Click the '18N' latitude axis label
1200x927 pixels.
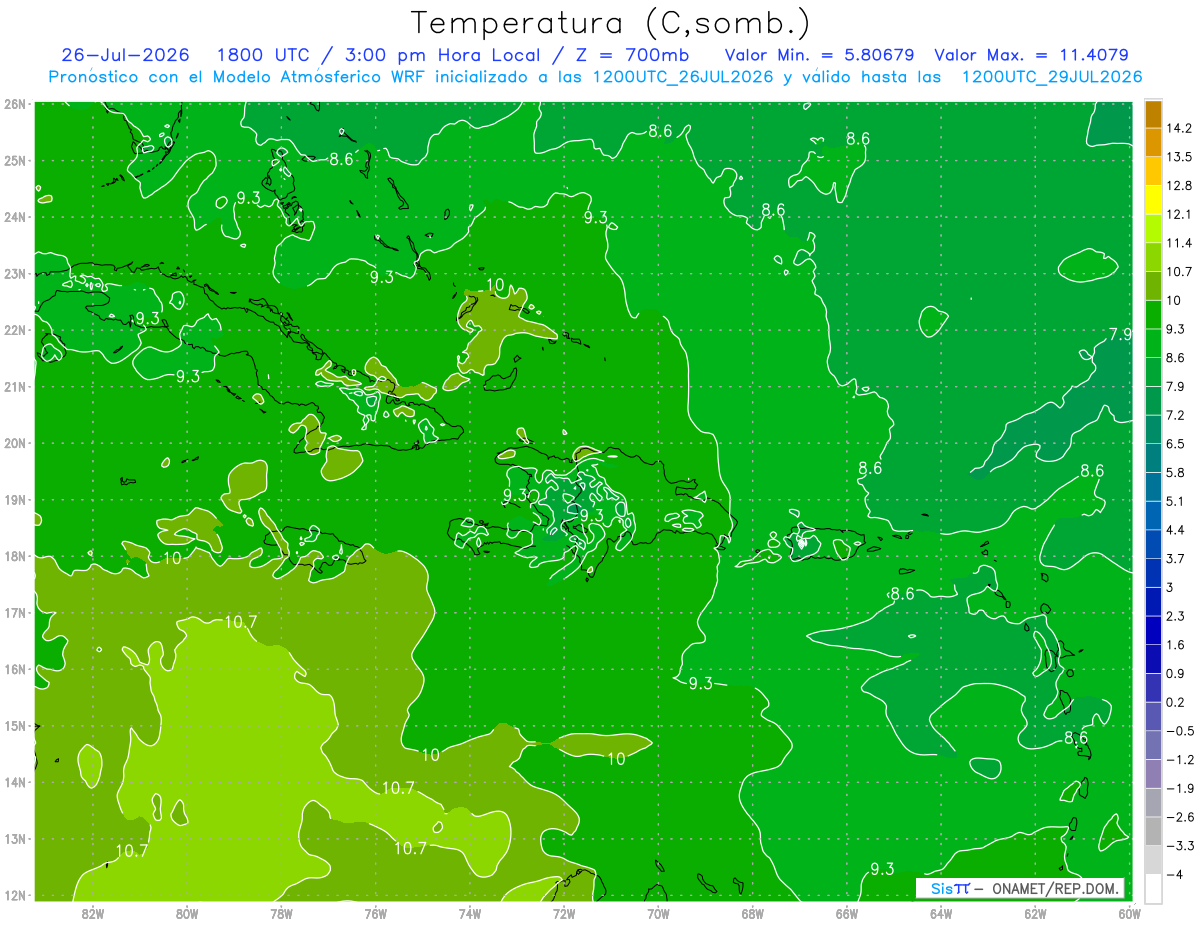click(x=14, y=556)
